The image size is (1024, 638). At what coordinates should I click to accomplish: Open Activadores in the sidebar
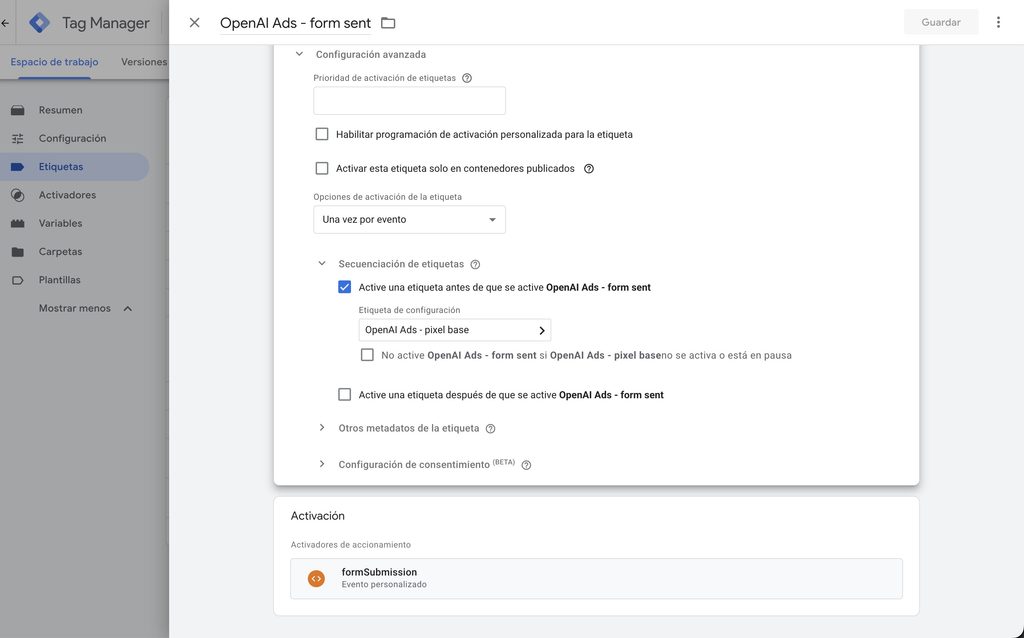point(67,195)
